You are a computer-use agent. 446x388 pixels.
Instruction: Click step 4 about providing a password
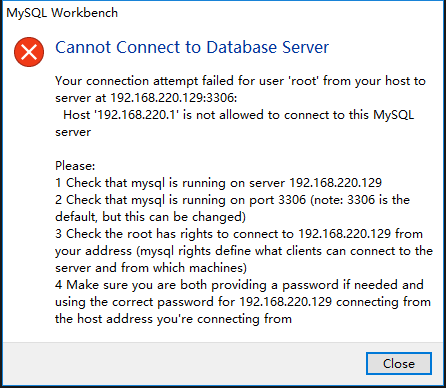point(239,285)
